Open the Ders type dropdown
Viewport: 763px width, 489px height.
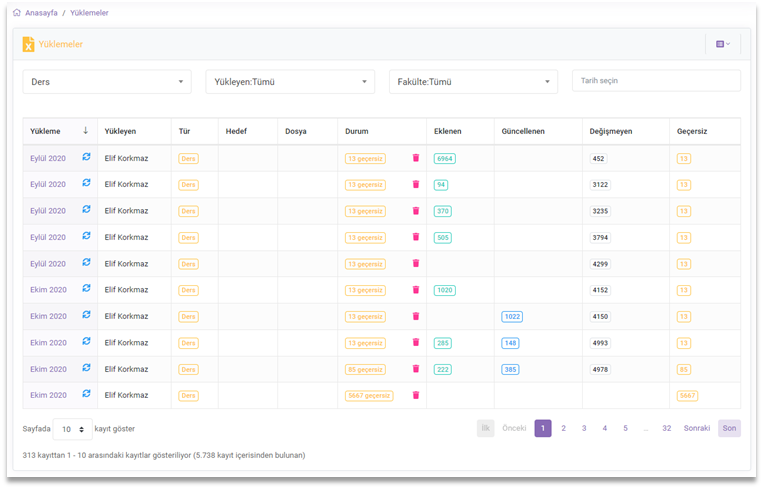[x=107, y=82]
